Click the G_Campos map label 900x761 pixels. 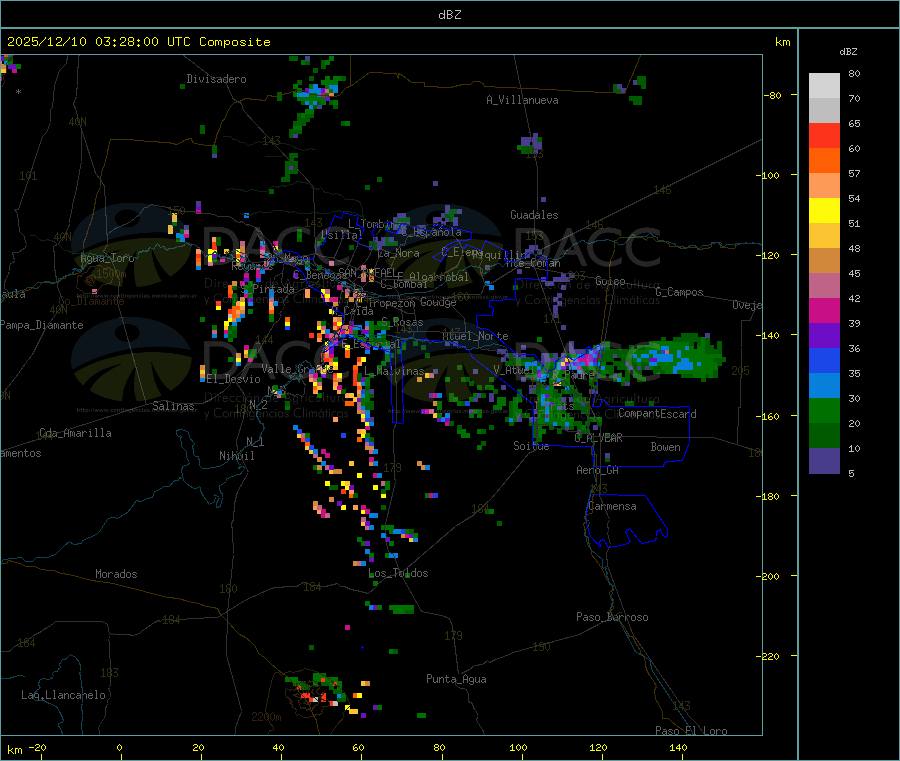tap(680, 292)
